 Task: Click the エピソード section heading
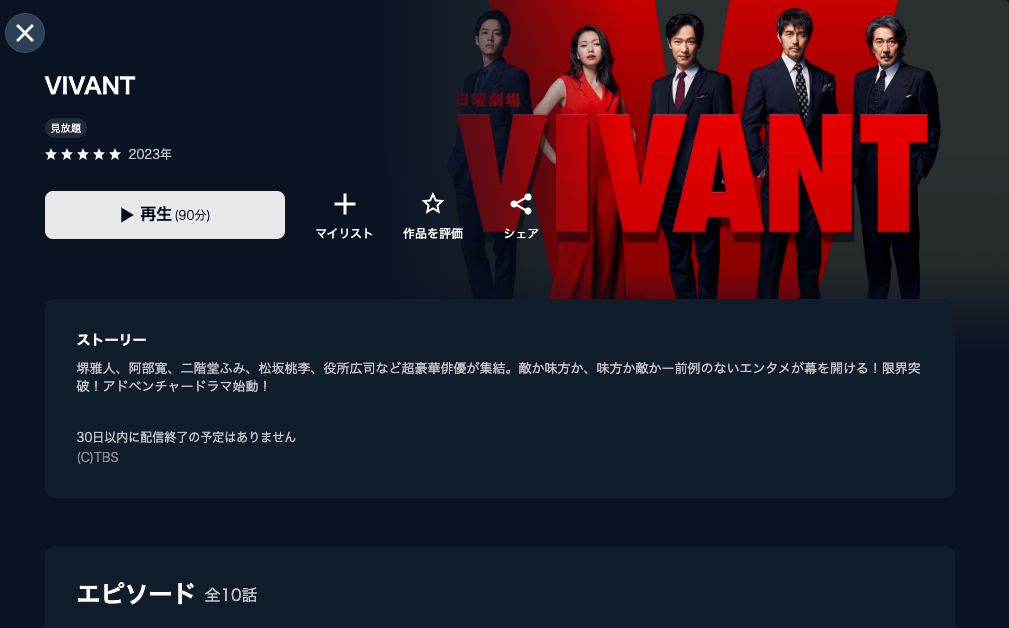[136, 593]
